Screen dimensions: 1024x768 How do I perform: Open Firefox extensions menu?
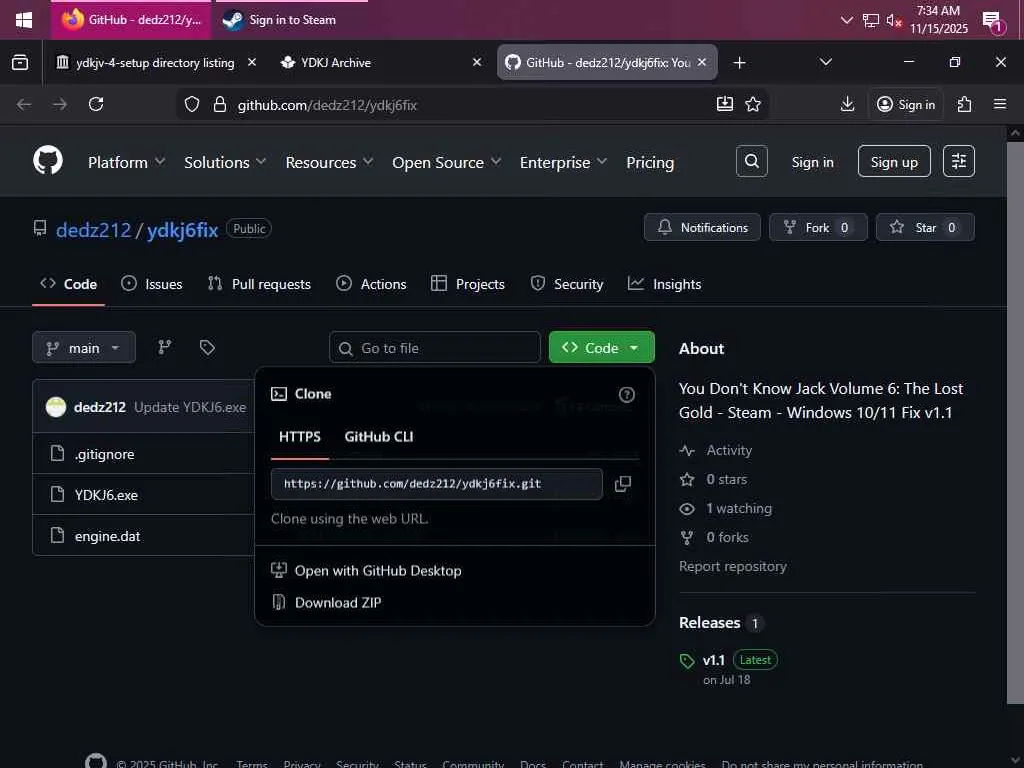click(964, 104)
